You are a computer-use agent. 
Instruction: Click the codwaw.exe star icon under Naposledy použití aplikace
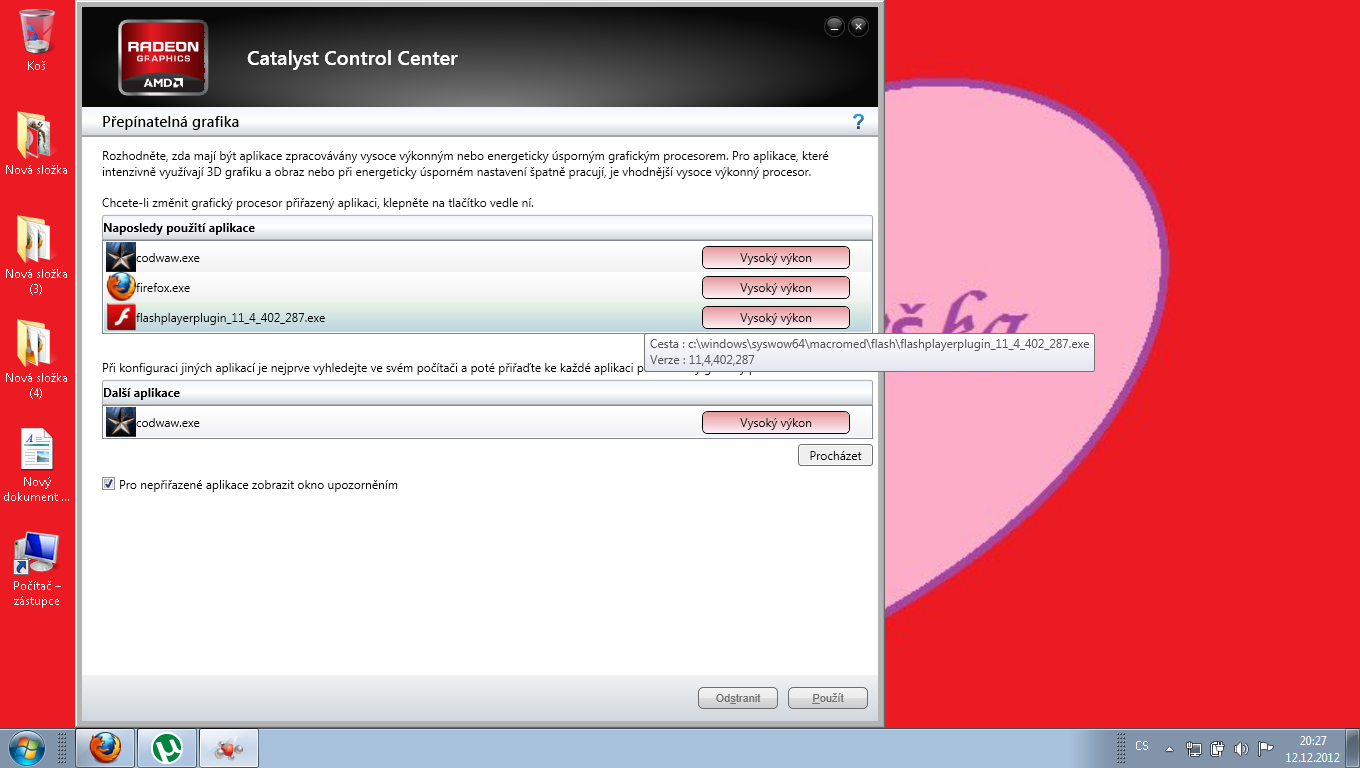120,257
